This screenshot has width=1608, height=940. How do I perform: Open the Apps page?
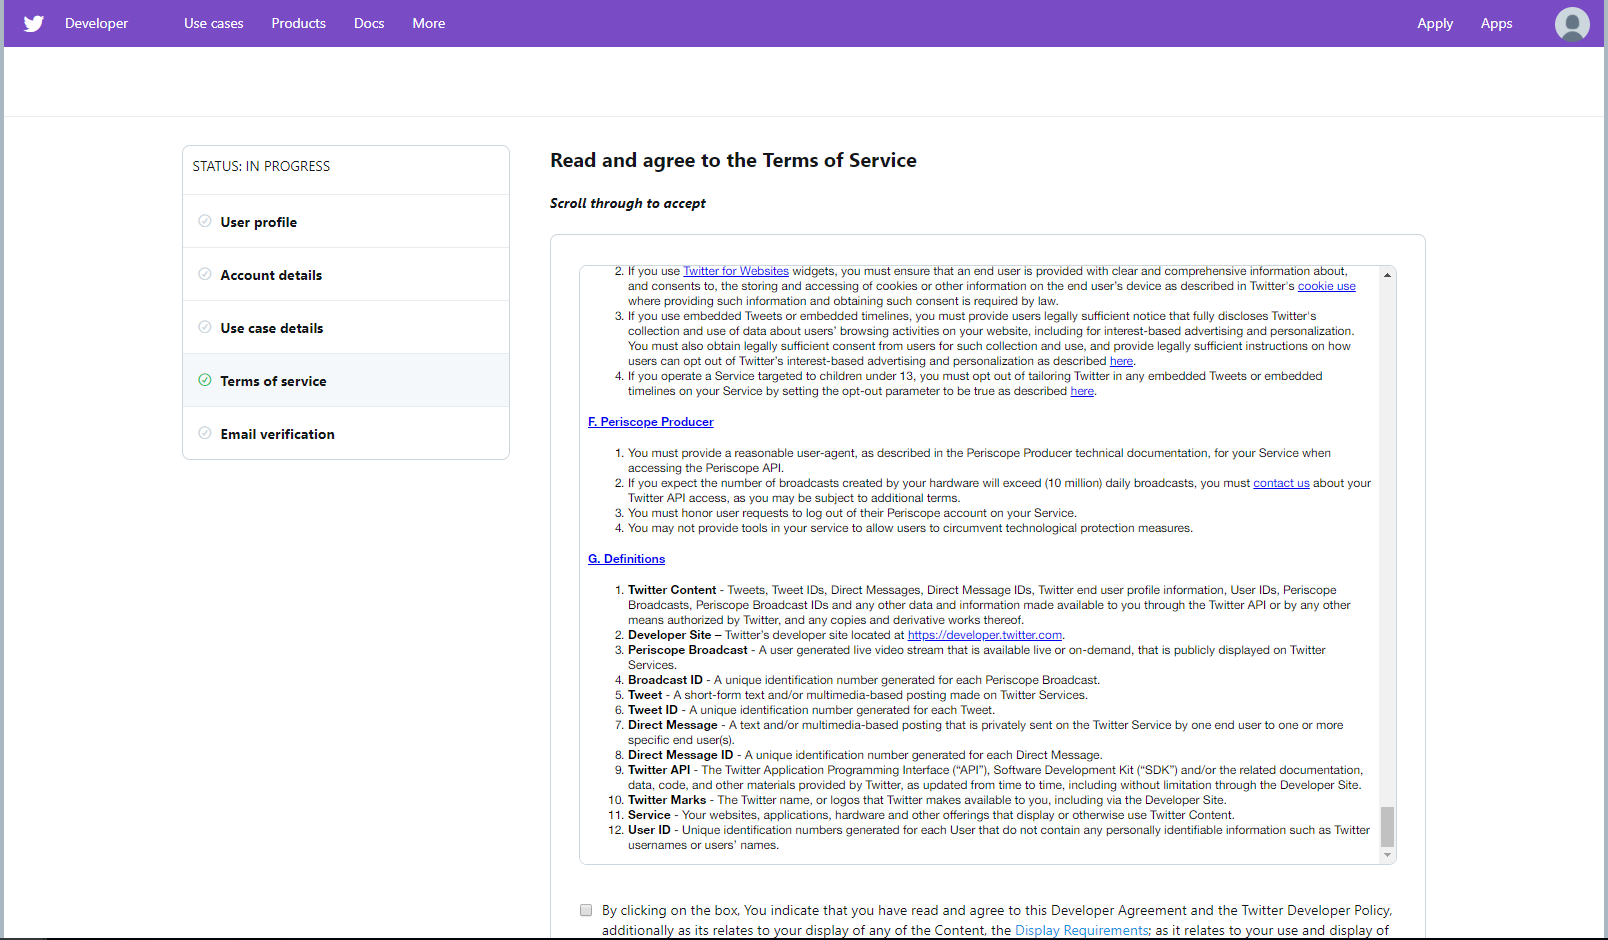tap(1496, 23)
